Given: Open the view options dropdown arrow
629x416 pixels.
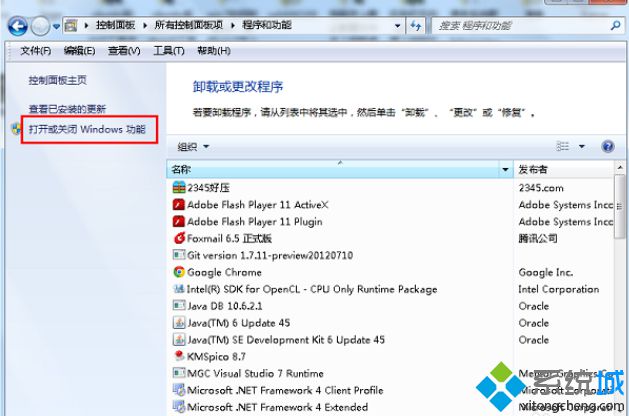Looking at the screenshot, I should (582, 147).
